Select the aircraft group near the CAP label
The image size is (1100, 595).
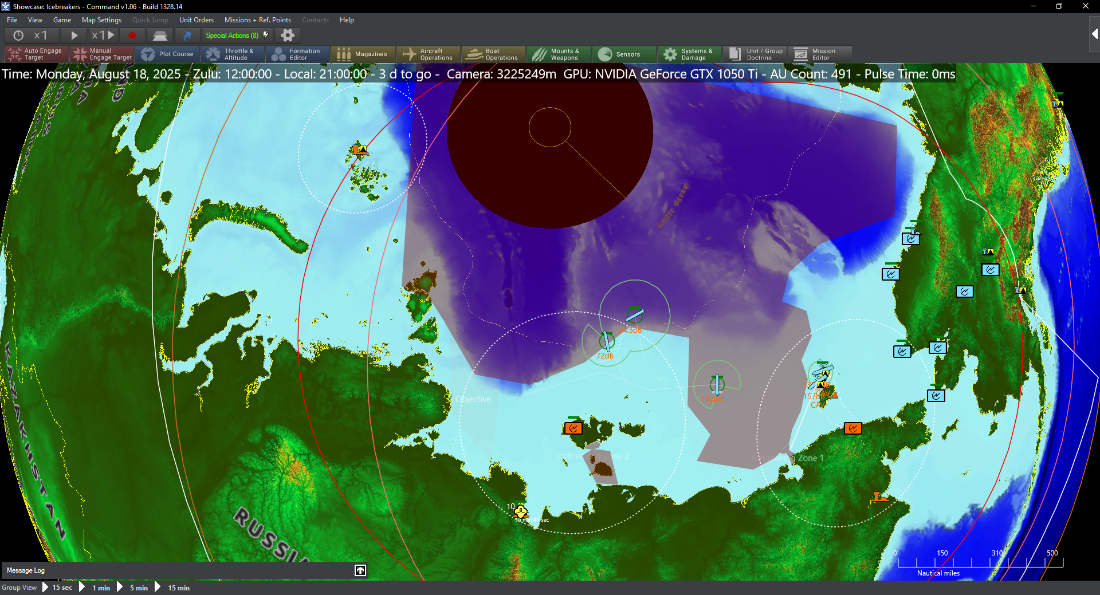[819, 377]
